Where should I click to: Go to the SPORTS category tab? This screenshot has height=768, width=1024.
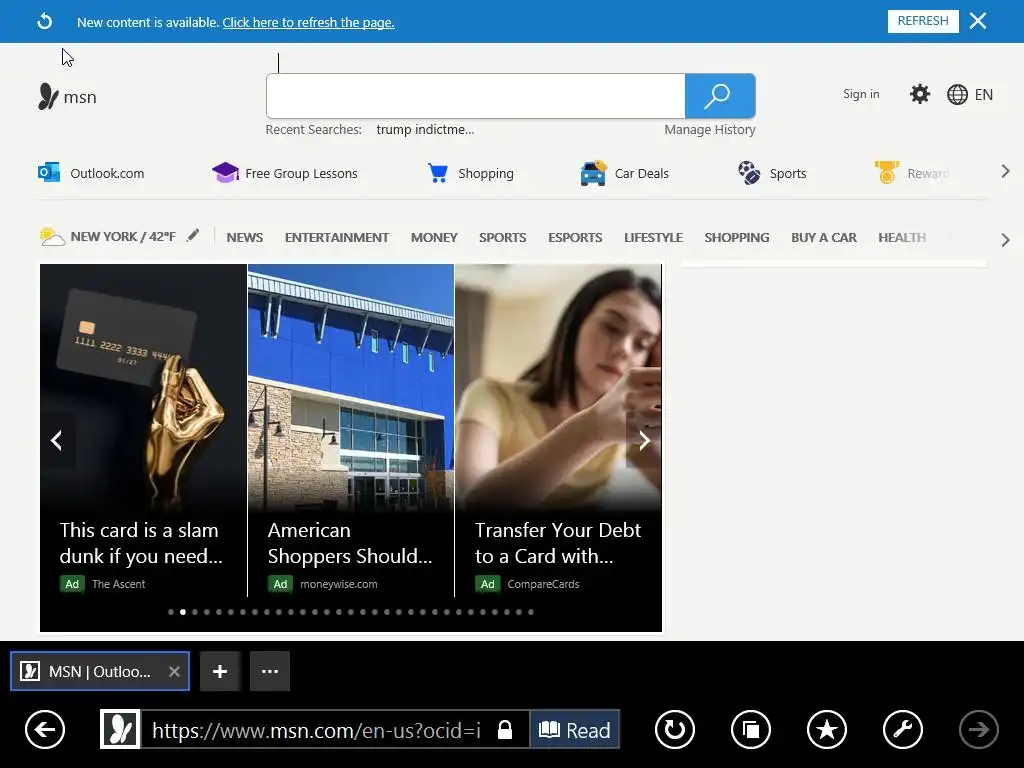coord(502,238)
